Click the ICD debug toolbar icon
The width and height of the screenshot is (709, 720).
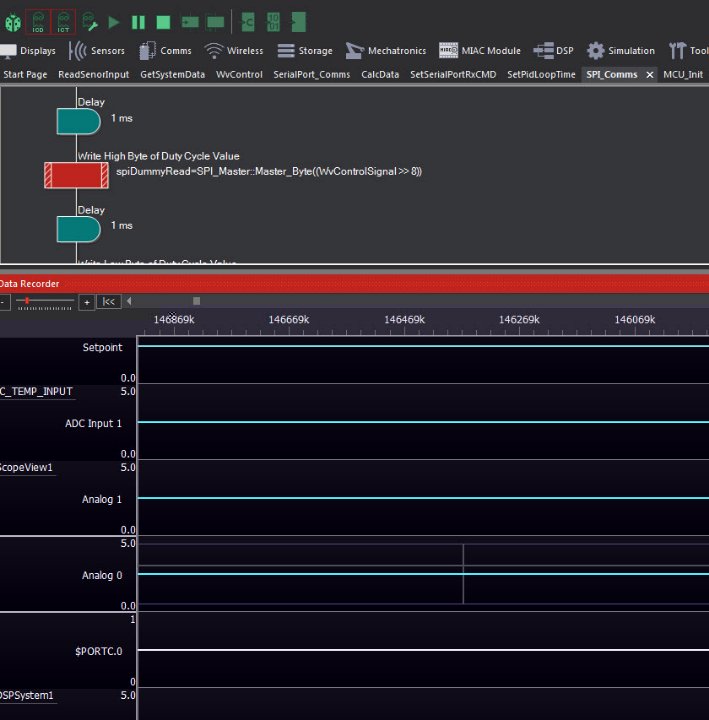pyautogui.click(x=38, y=22)
